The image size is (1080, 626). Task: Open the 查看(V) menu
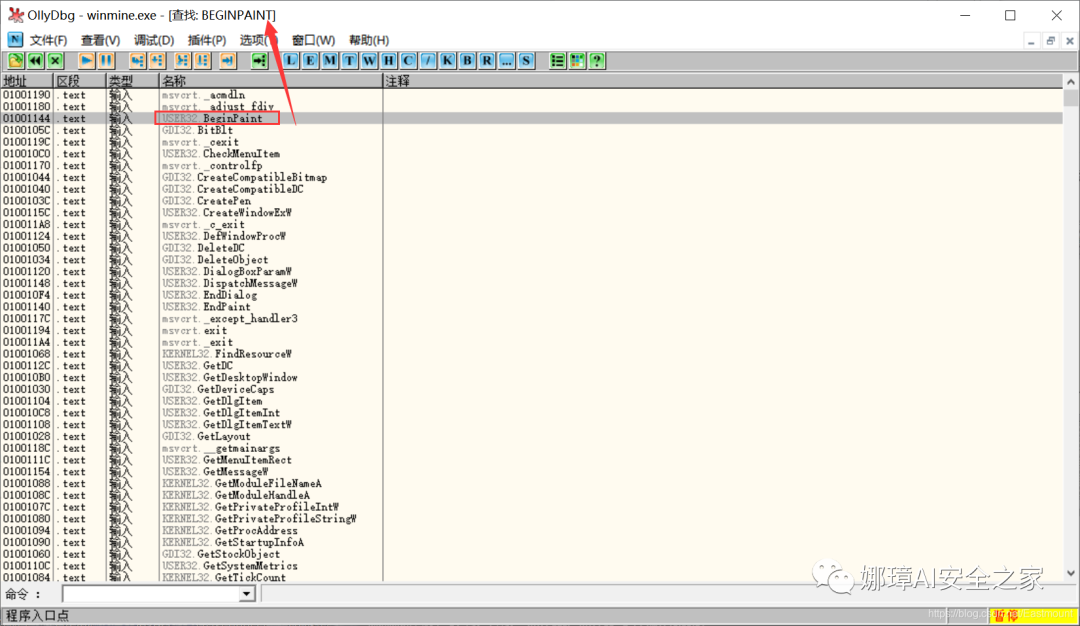click(101, 41)
